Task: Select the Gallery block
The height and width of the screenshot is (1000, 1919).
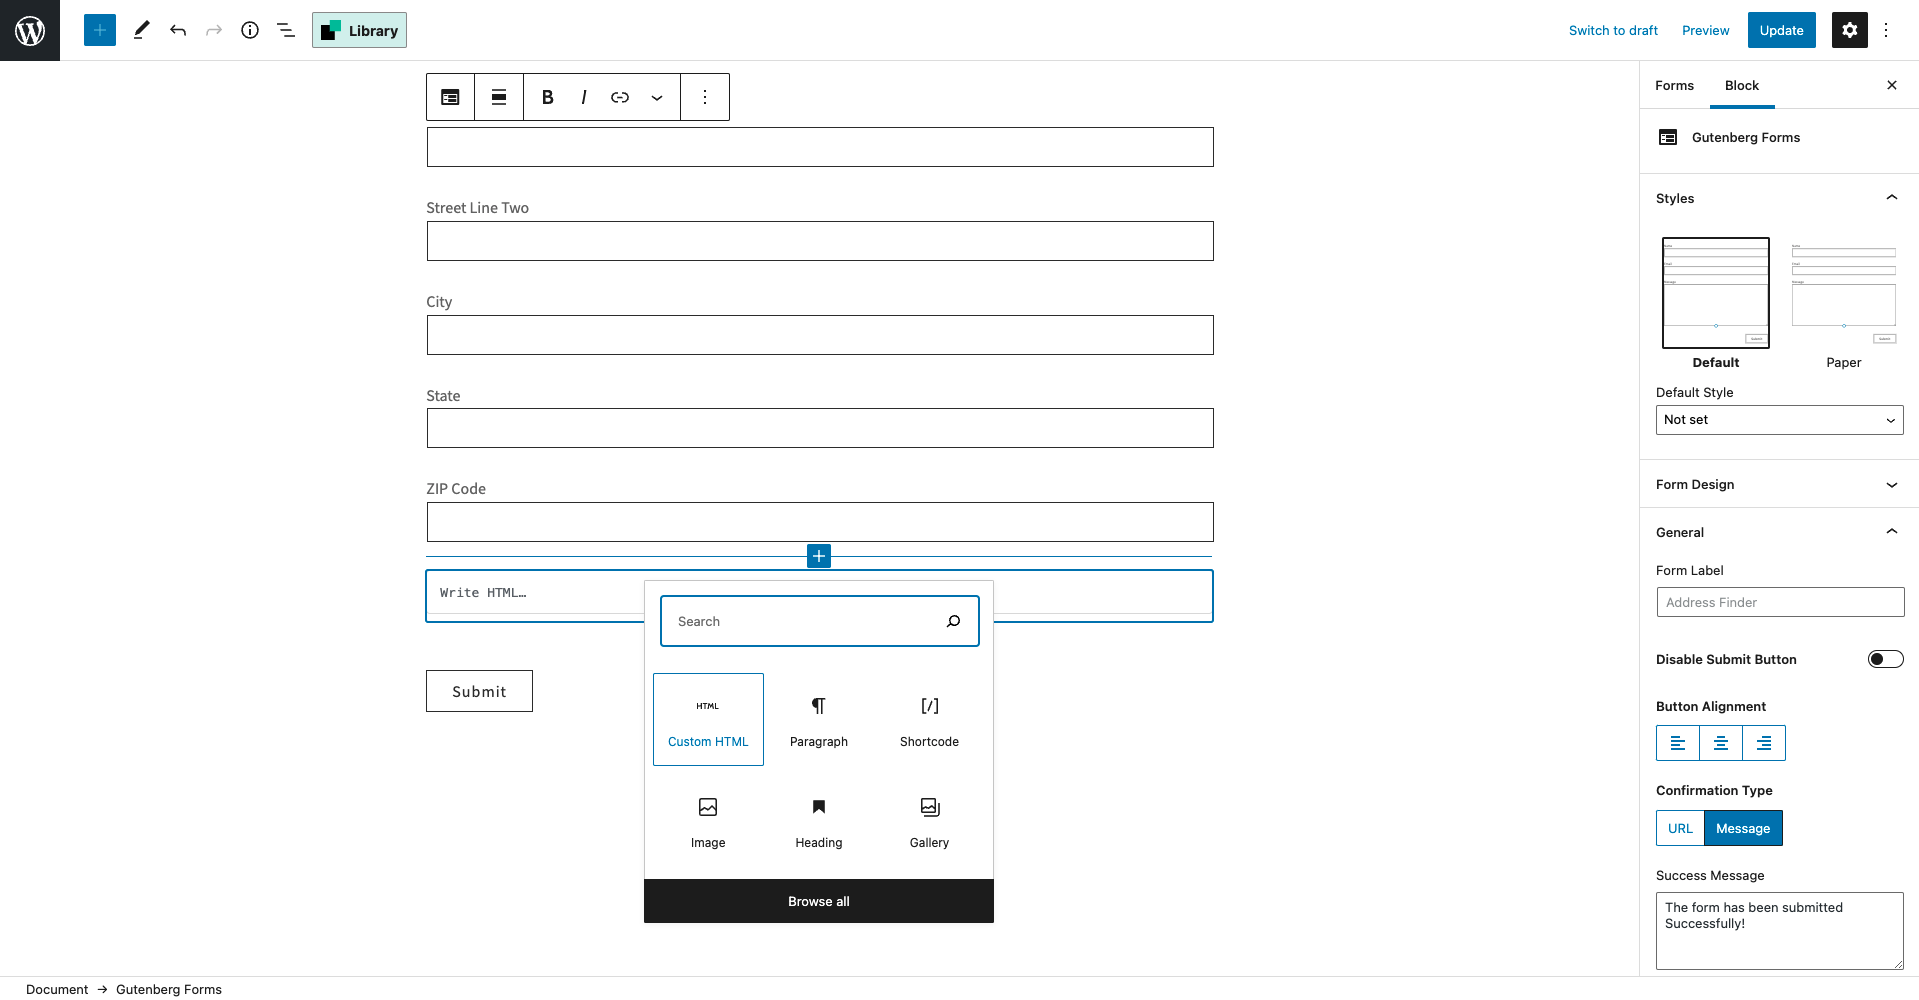Action: pos(928,820)
